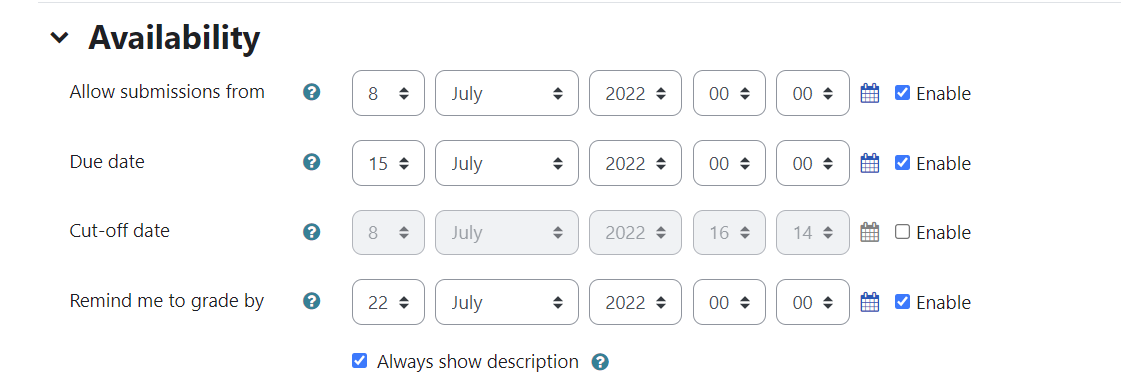Open Remind me to grade by minute dropdown

pyautogui.click(x=813, y=302)
